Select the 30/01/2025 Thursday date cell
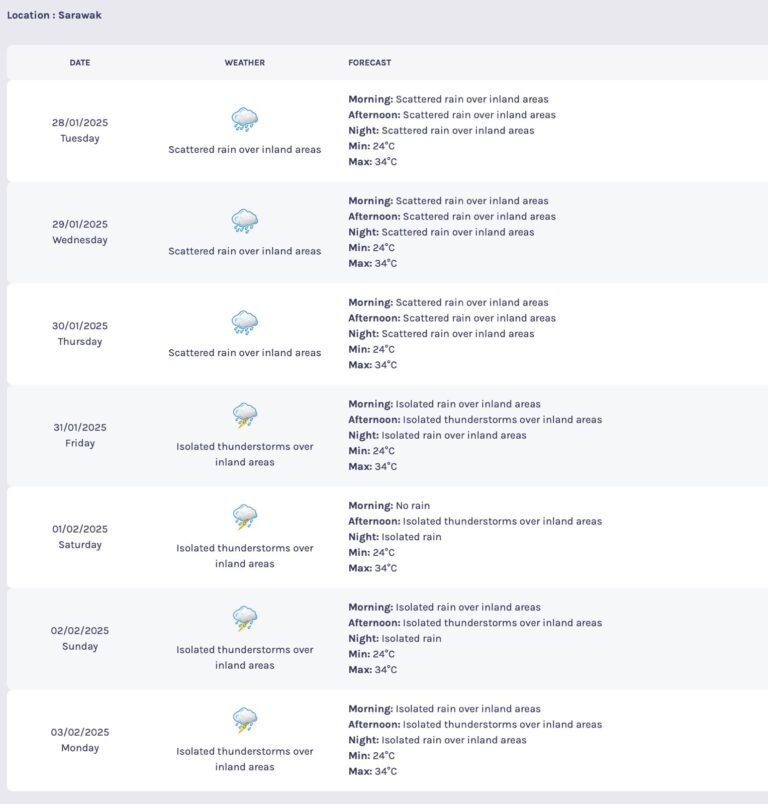This screenshot has width=768, height=804. tap(80, 334)
